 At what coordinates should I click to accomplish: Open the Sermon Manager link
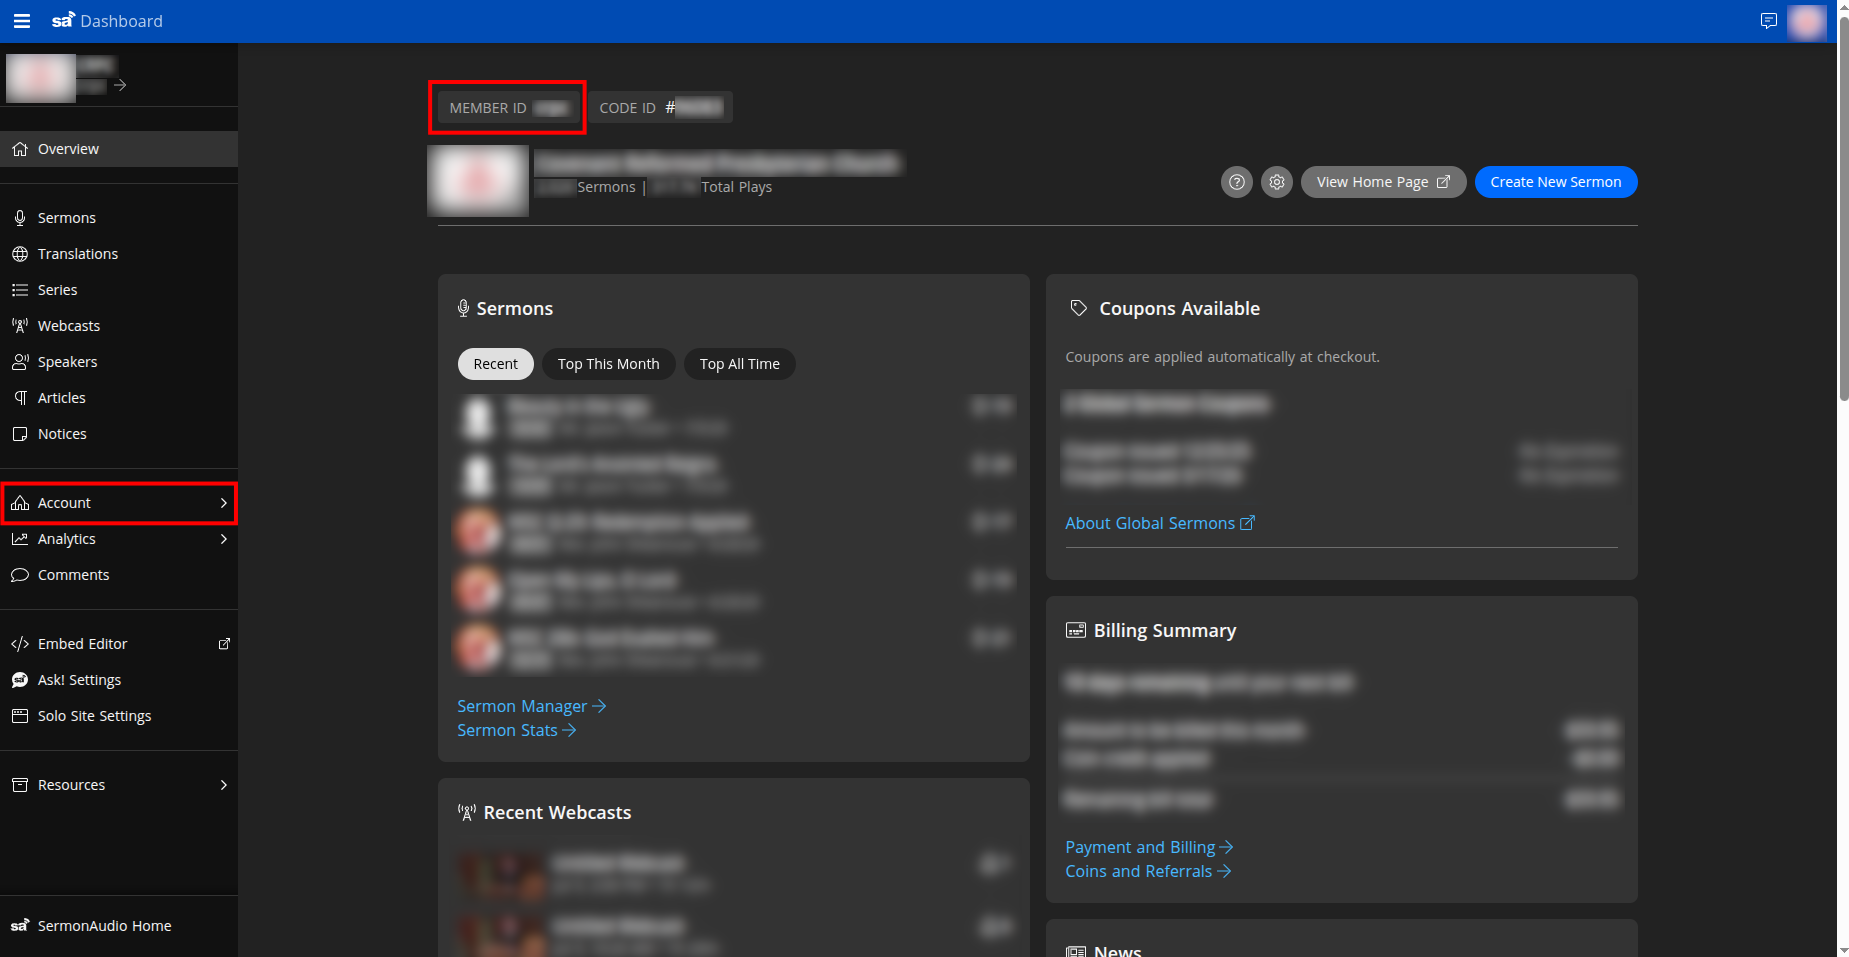(532, 706)
